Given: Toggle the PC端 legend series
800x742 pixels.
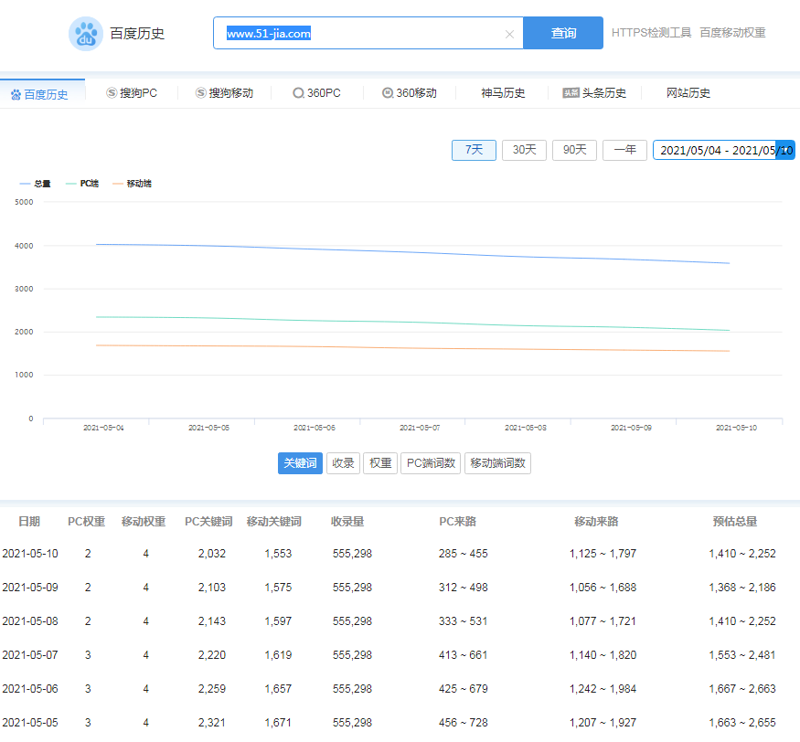Looking at the screenshot, I should click(82, 184).
